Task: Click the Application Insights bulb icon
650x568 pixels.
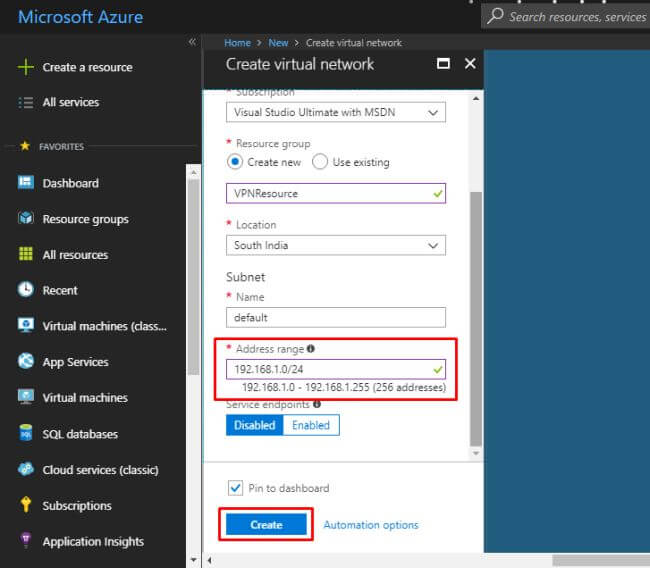Action: click(26, 541)
